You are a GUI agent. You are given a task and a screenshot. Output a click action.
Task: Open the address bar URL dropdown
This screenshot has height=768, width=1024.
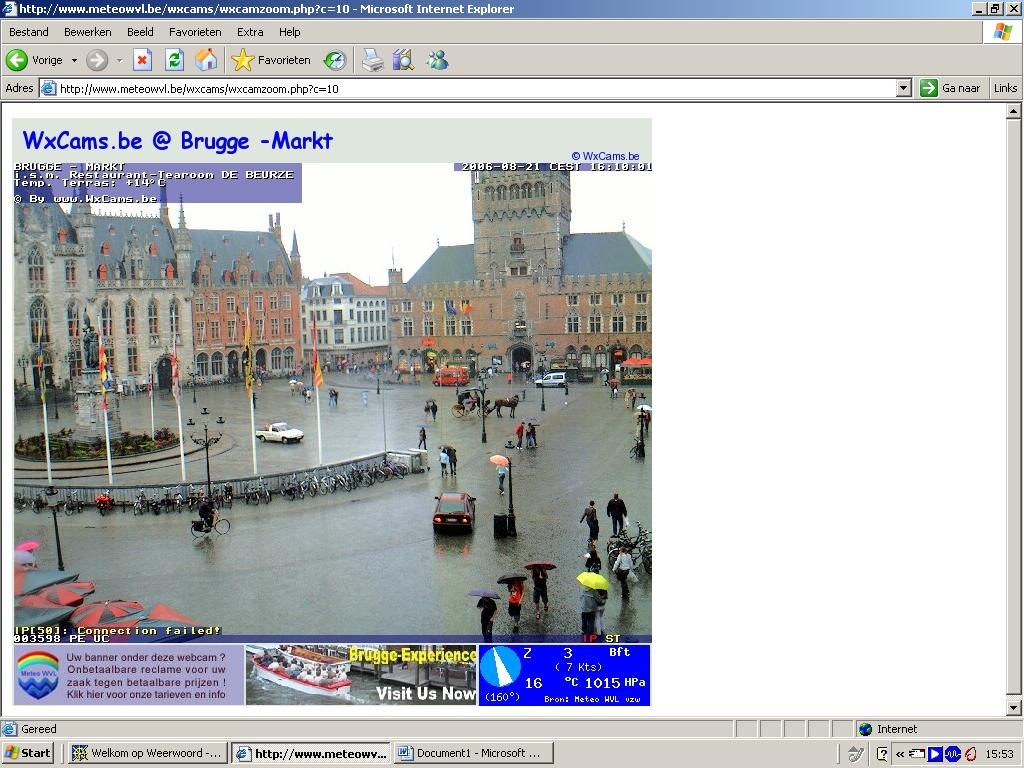click(x=904, y=88)
